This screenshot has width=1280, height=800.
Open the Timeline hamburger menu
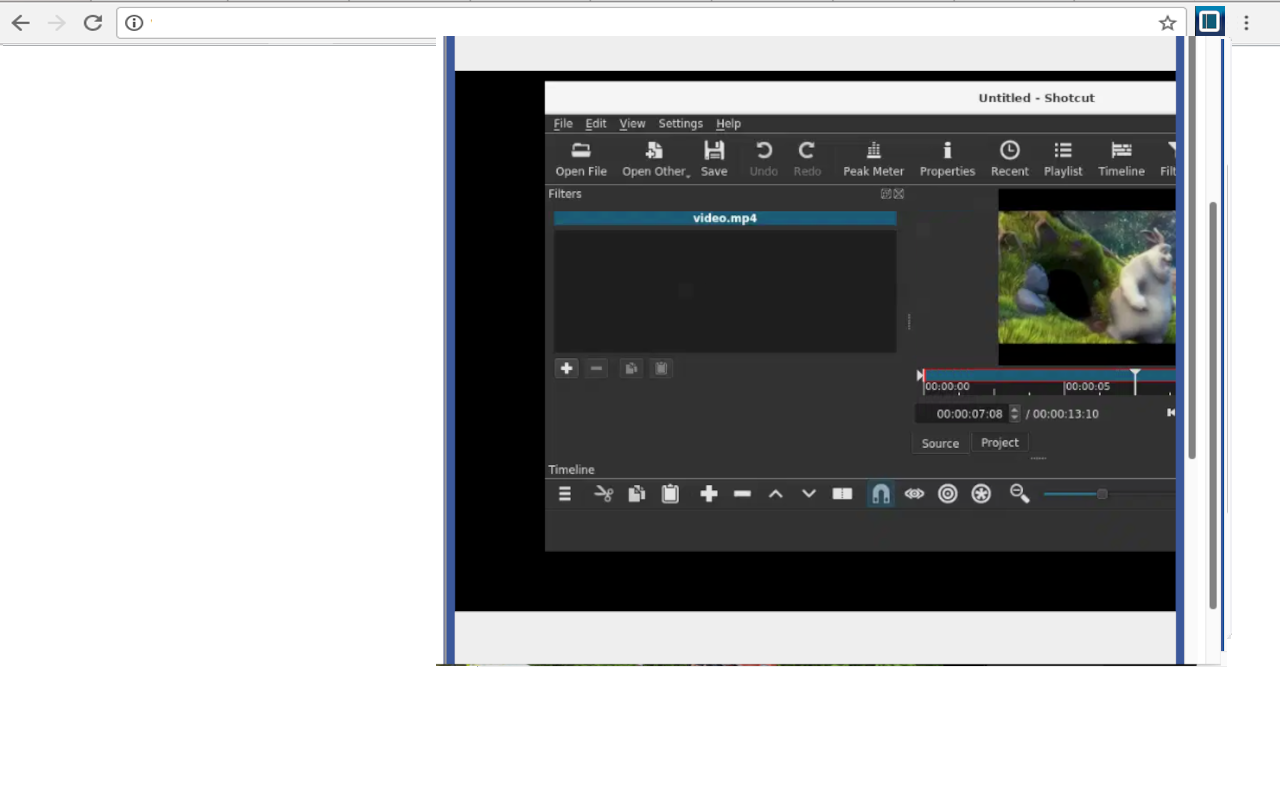point(565,494)
